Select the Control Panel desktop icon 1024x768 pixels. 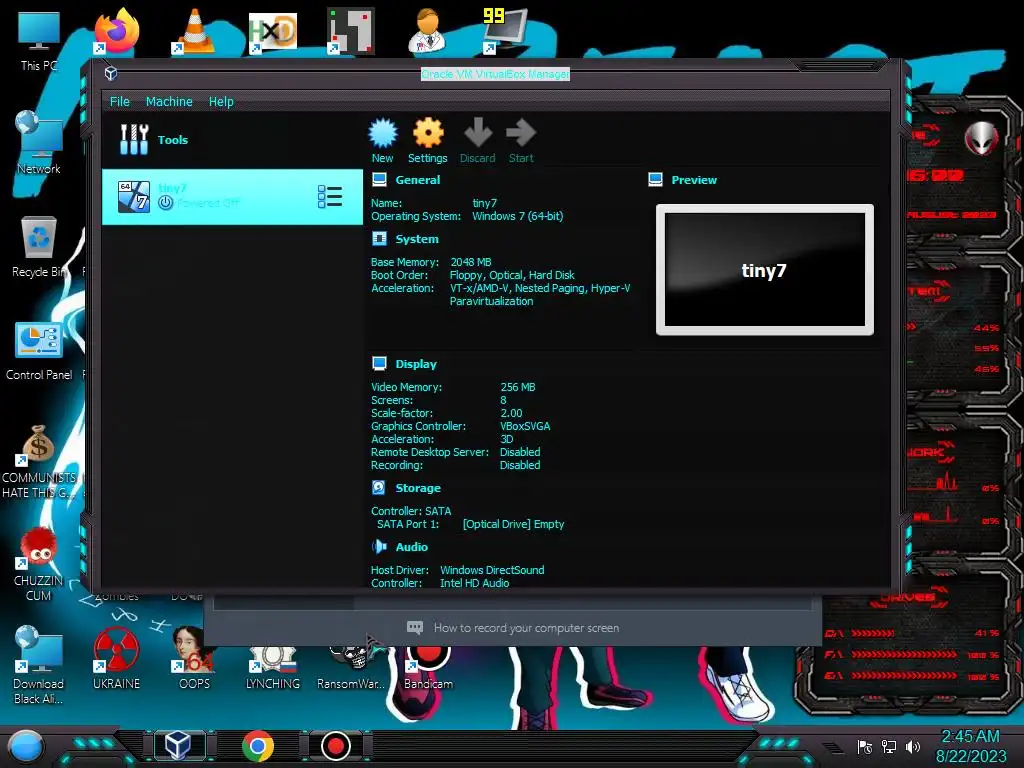[39, 351]
